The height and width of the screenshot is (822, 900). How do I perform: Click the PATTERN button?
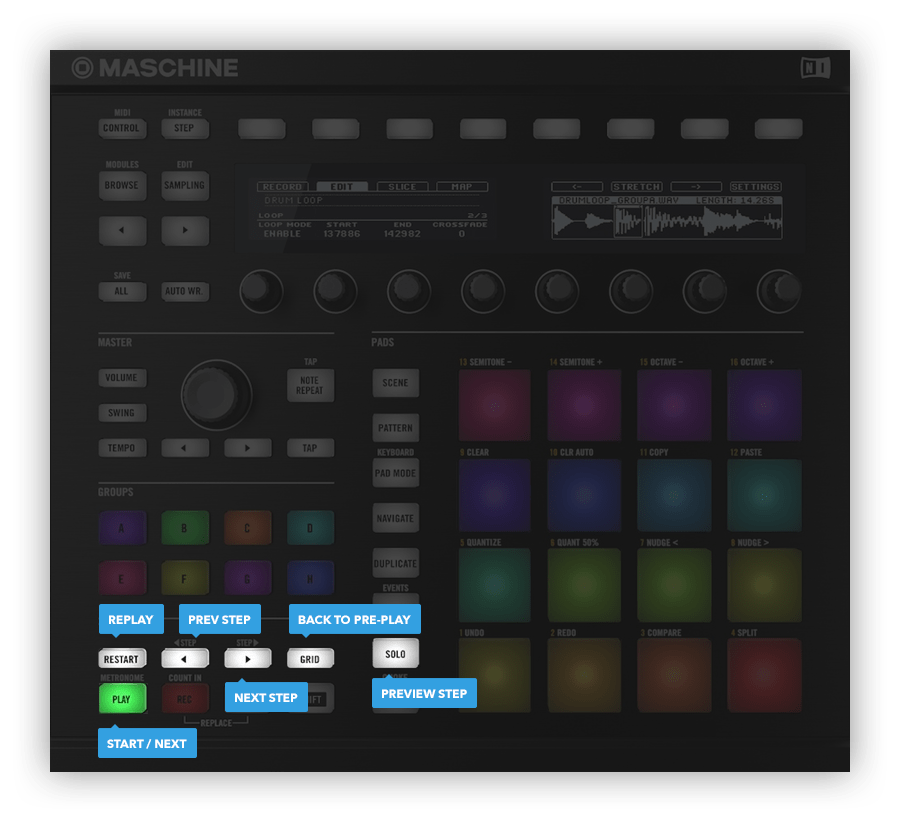(395, 428)
